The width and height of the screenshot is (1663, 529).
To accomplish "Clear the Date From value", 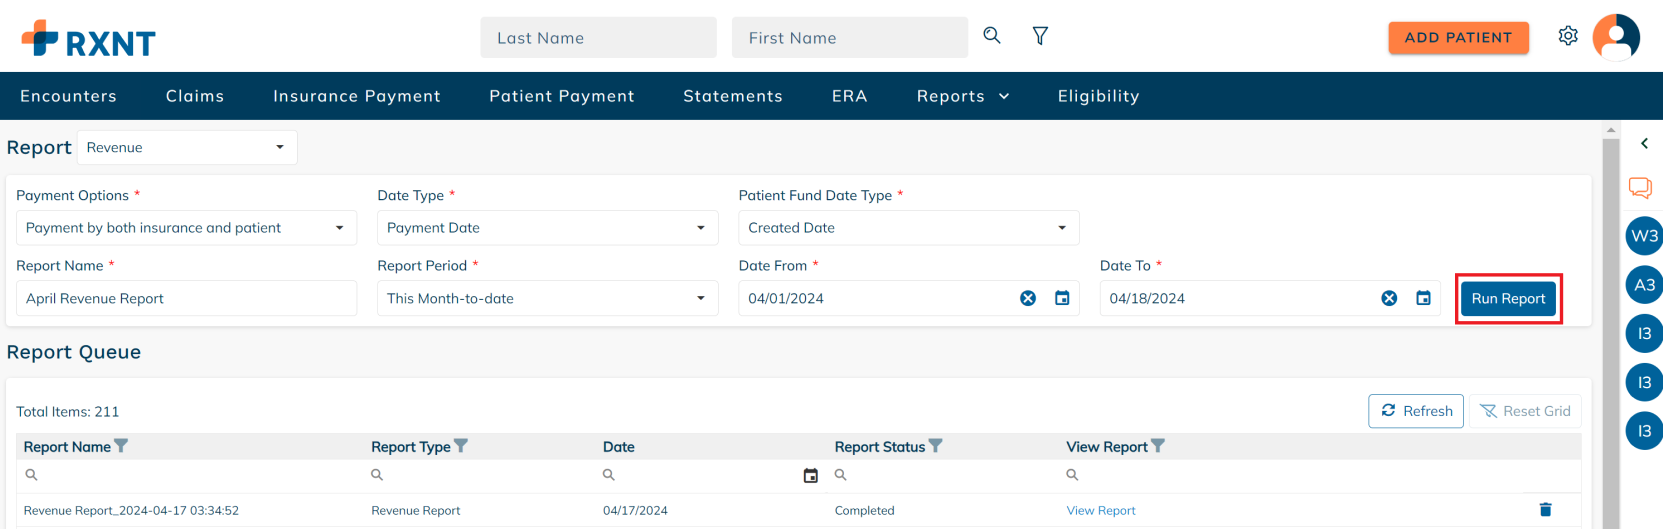I will tap(1028, 298).
